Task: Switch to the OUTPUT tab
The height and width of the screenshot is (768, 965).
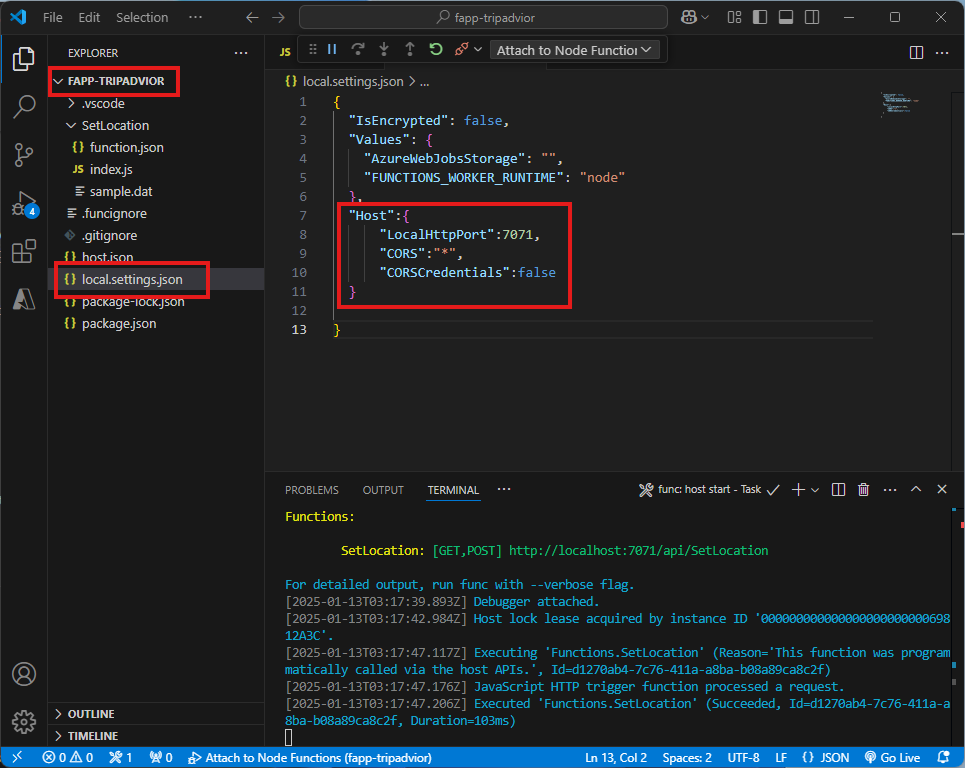Action: click(383, 490)
